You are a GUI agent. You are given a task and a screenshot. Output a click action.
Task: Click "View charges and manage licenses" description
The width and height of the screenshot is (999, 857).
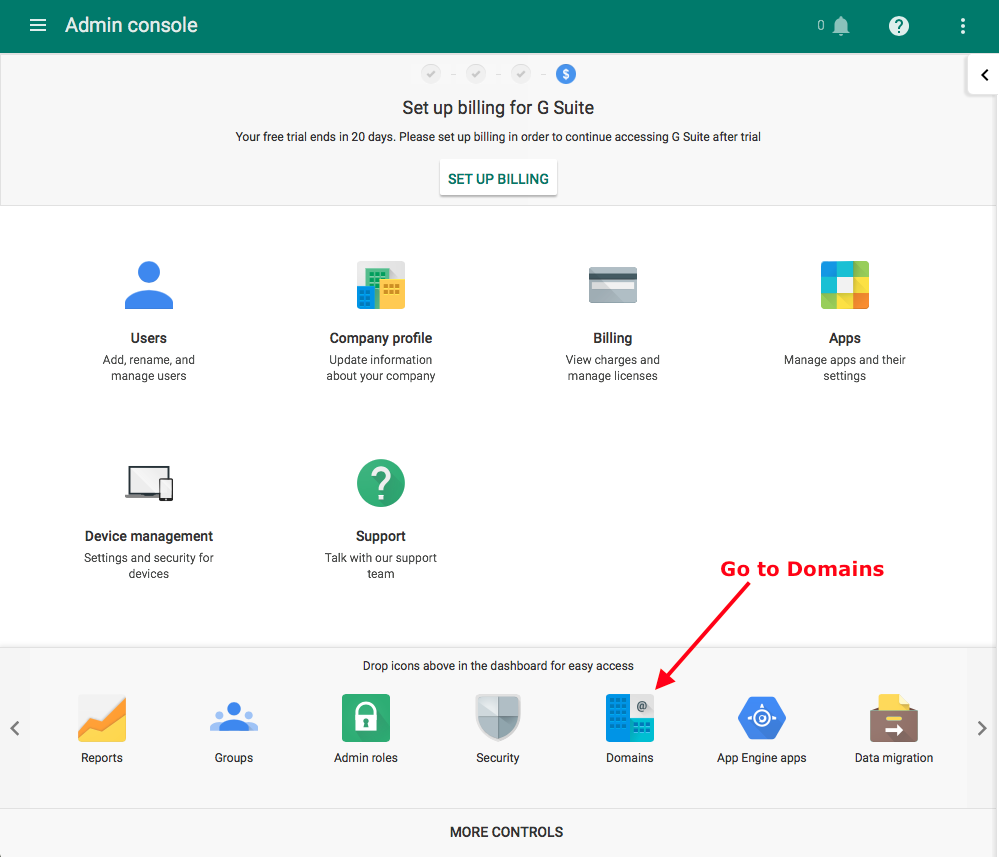(613, 368)
